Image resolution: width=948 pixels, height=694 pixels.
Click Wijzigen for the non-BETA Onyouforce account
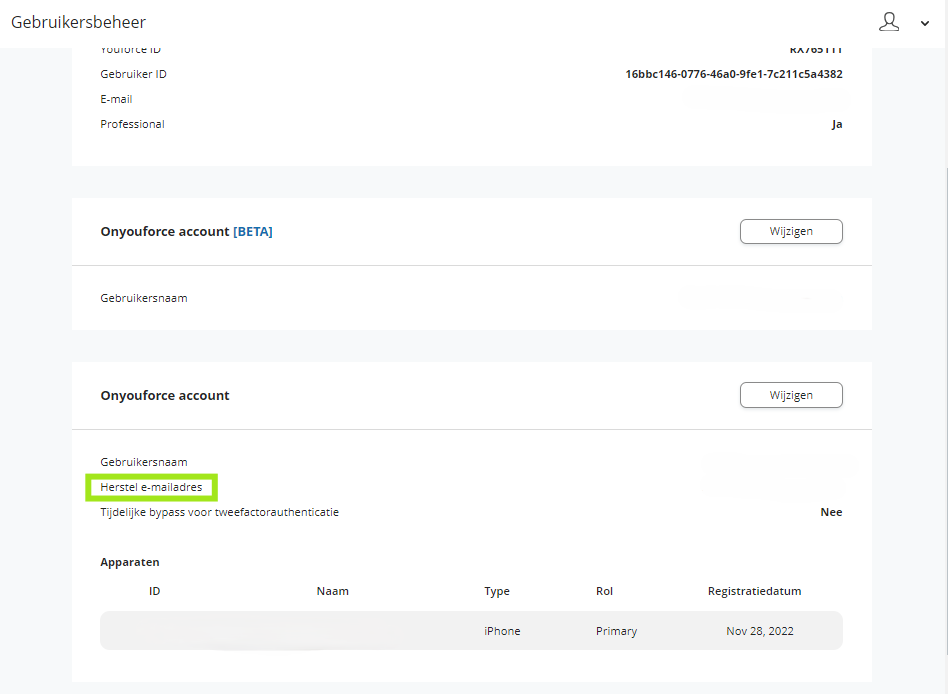coord(791,395)
